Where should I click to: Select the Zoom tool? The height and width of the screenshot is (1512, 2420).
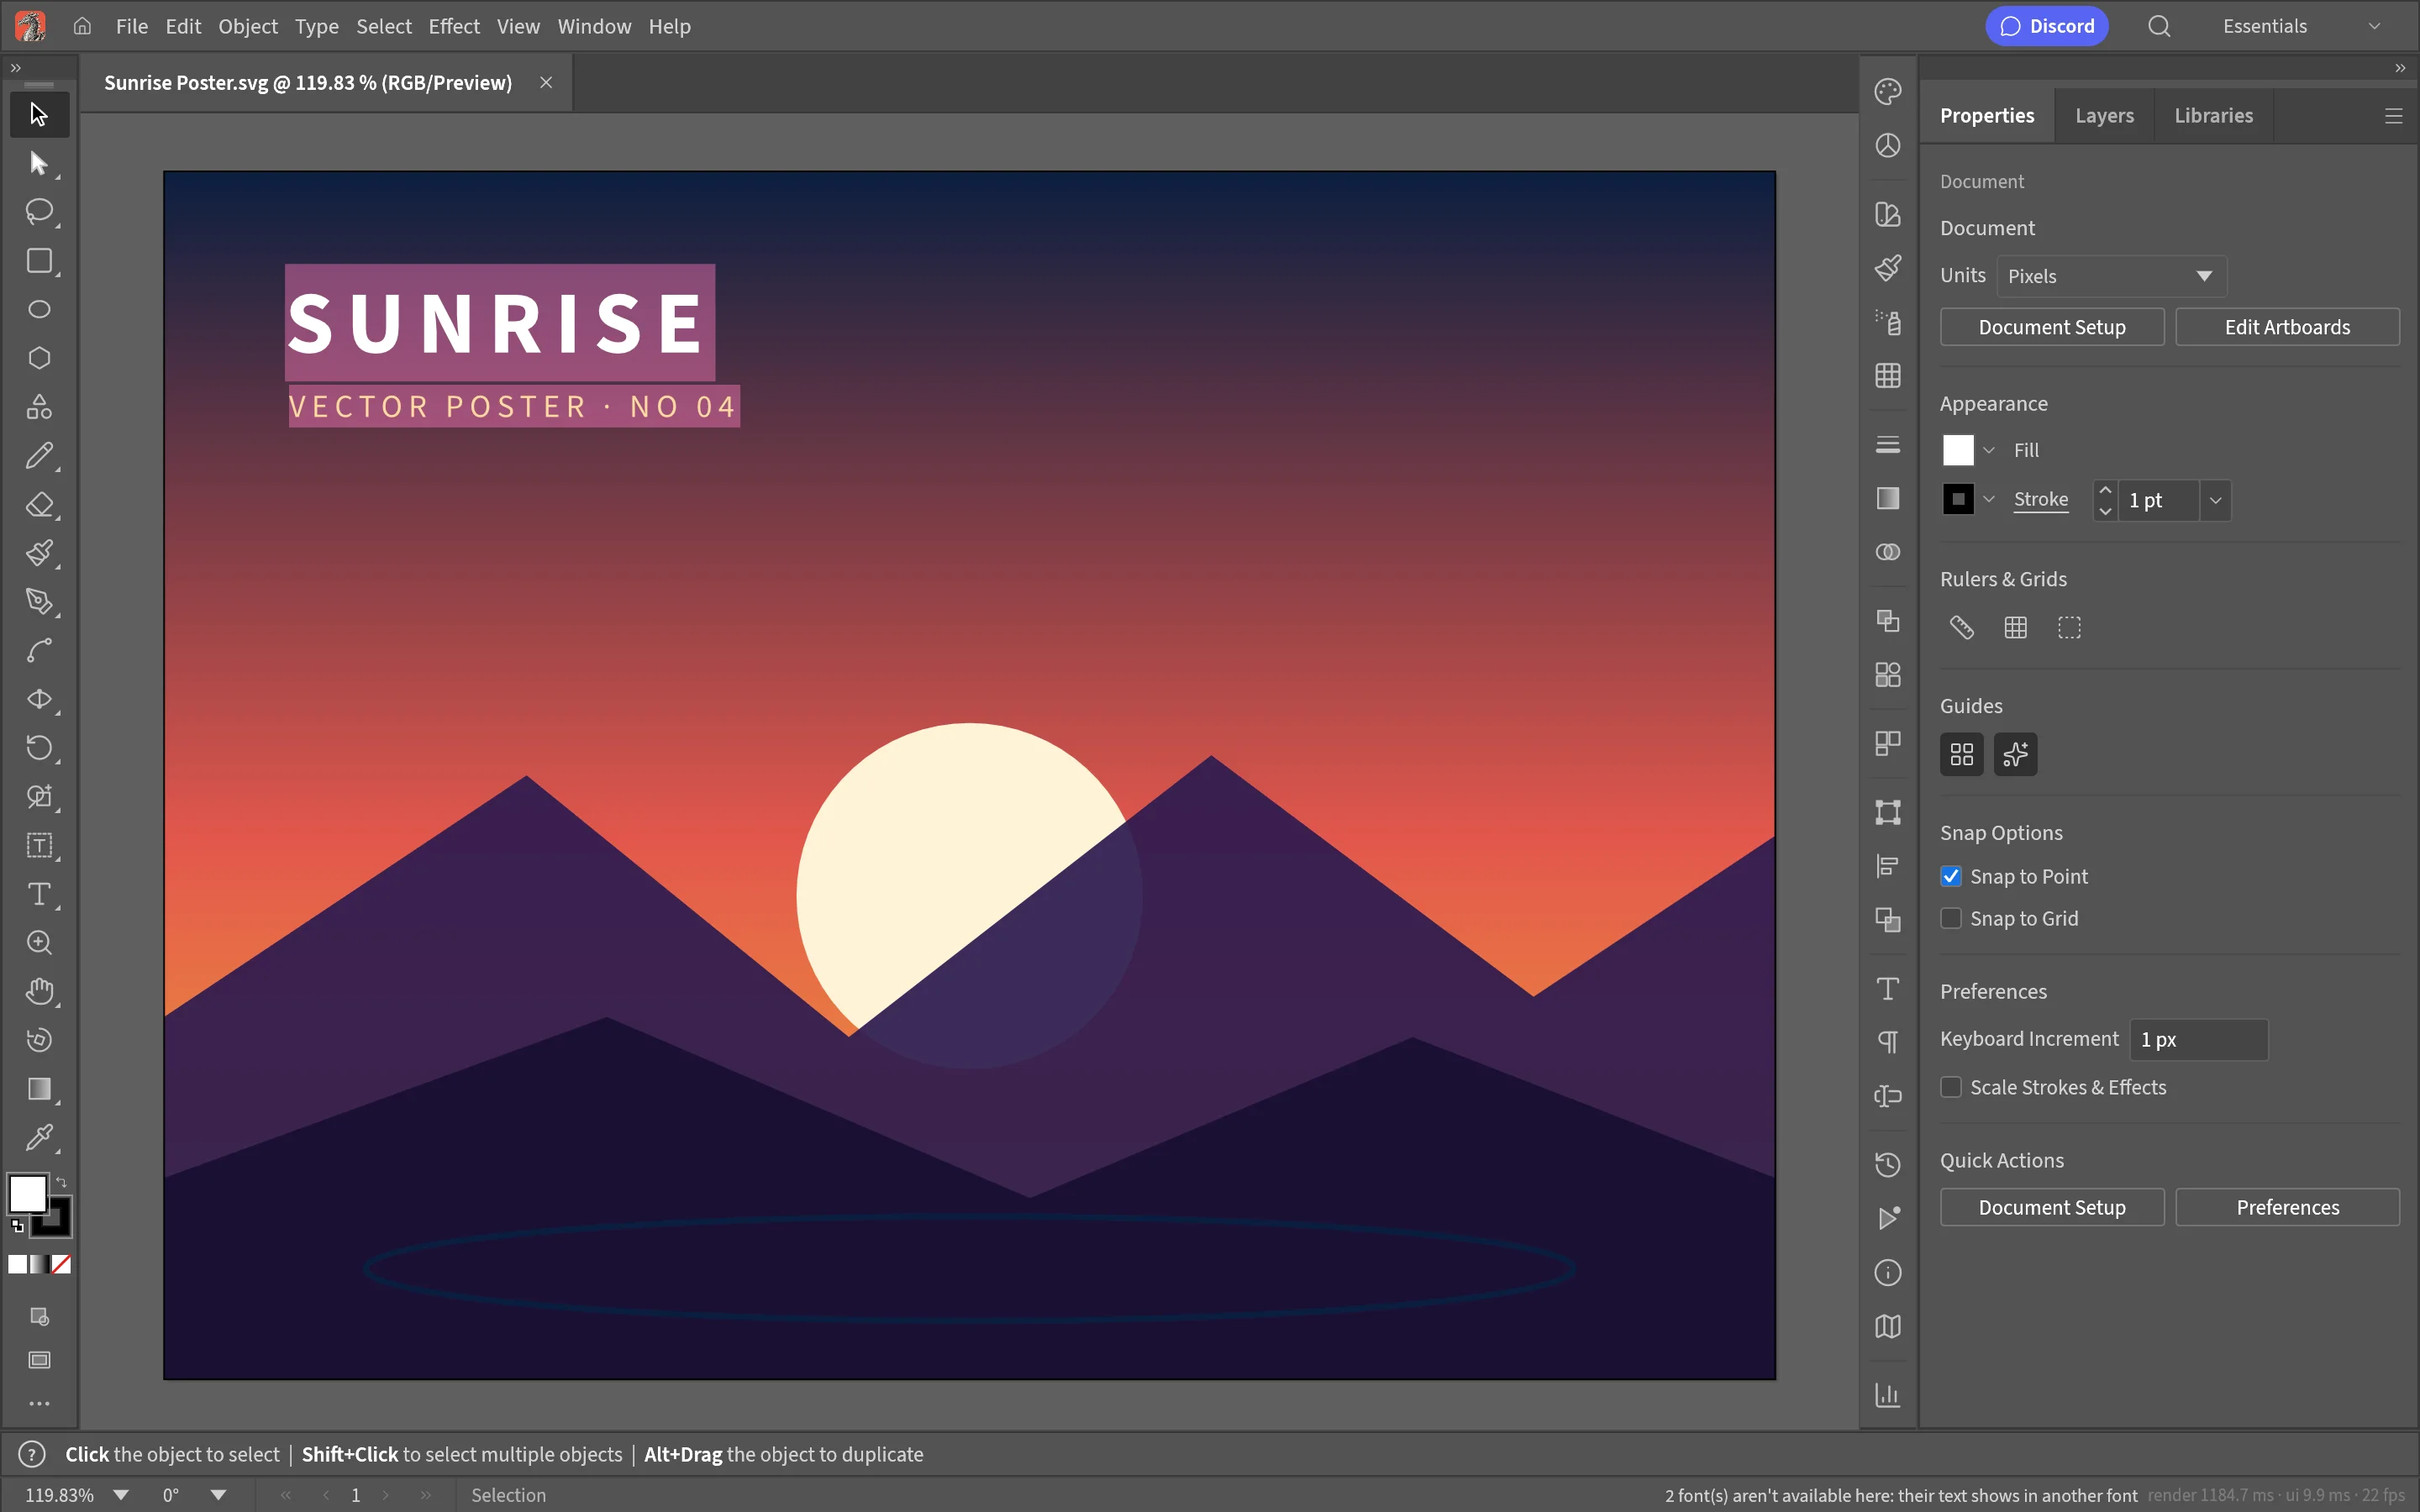point(39,943)
